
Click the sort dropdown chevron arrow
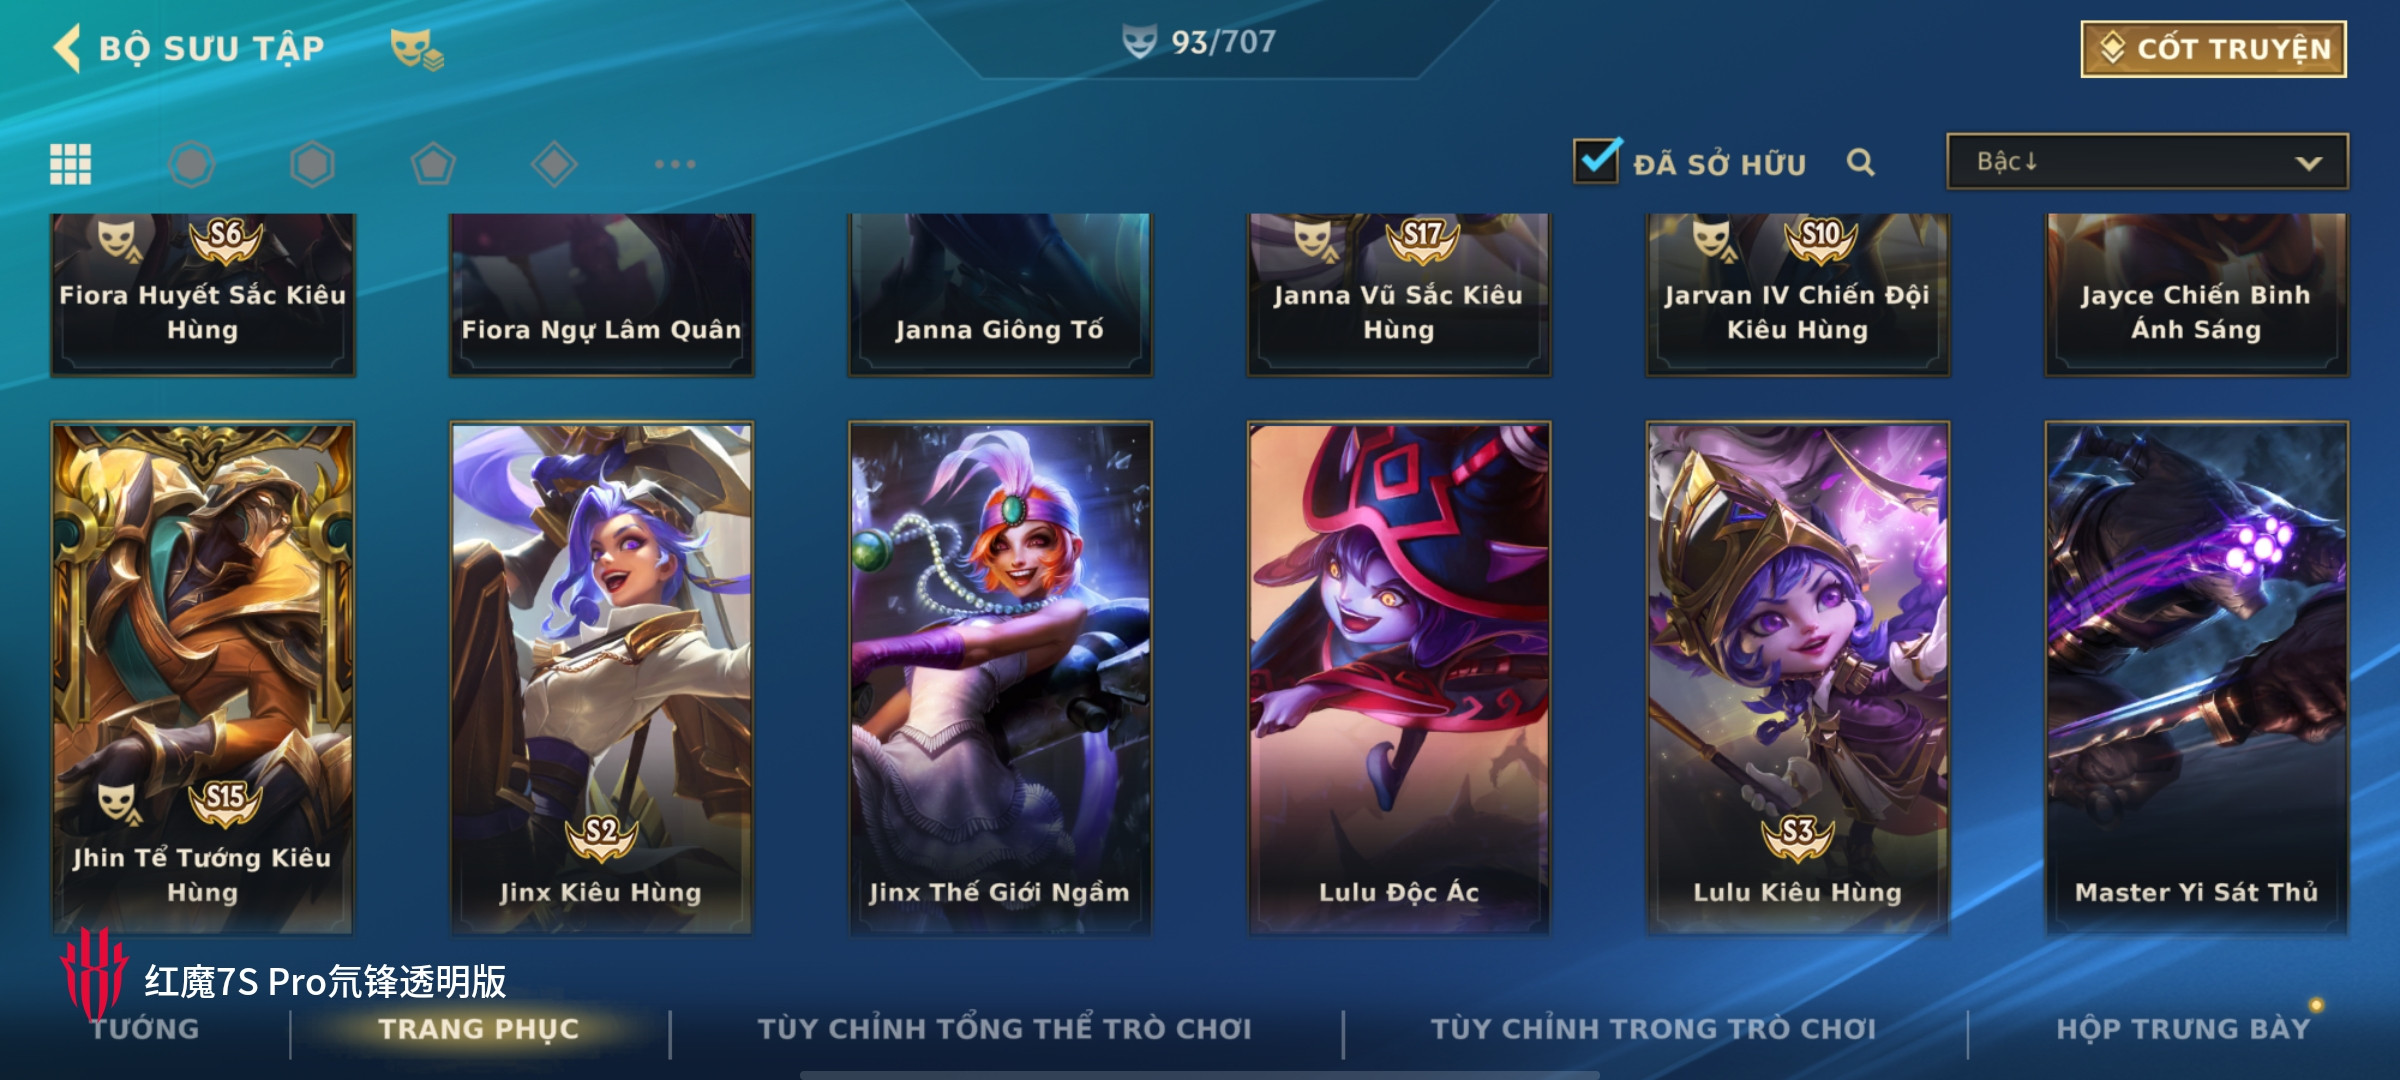pyautogui.click(x=2309, y=163)
